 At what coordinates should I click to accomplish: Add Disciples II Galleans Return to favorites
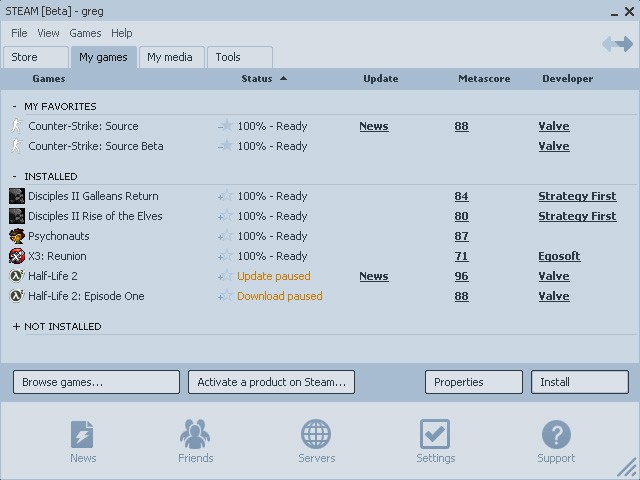[x=226, y=196]
